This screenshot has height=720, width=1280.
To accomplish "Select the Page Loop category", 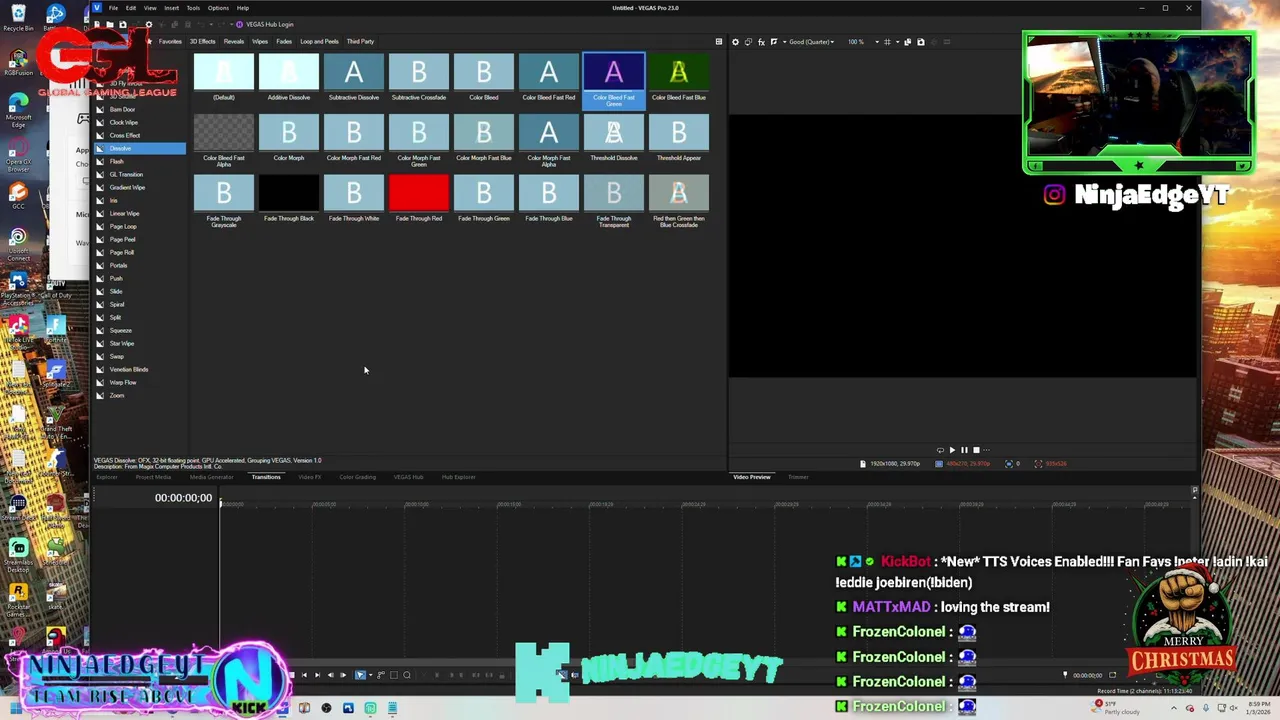I will point(123,226).
